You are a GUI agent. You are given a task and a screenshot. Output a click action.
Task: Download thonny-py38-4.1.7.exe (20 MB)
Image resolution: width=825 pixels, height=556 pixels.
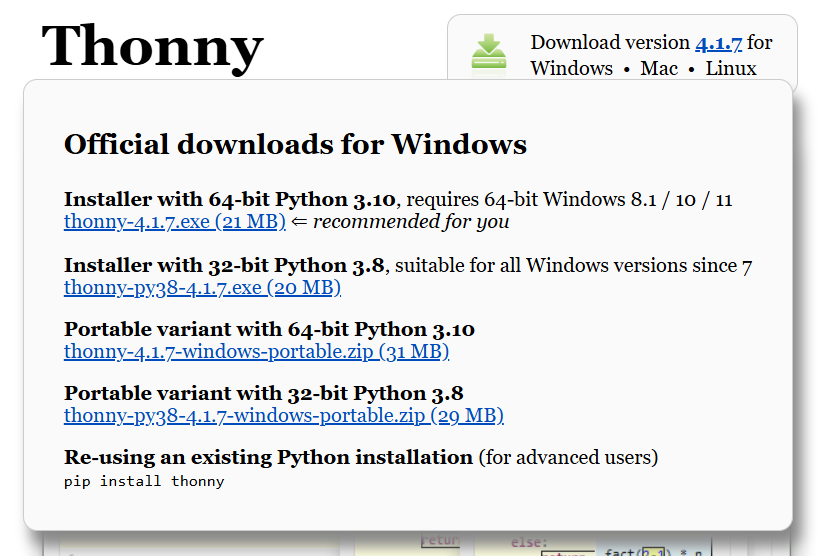click(202, 288)
